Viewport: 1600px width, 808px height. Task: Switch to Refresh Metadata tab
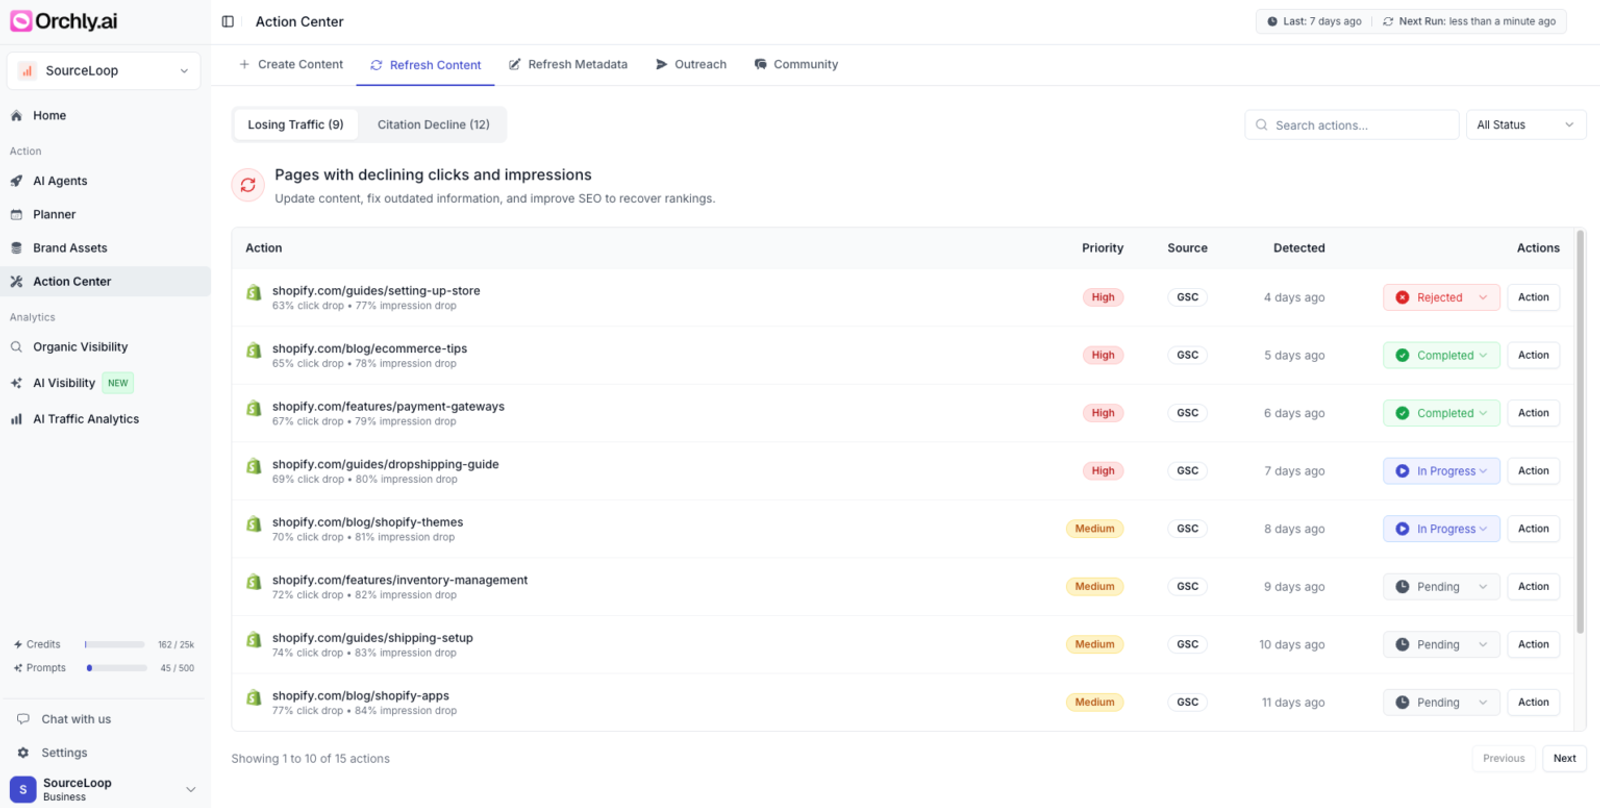pos(568,65)
